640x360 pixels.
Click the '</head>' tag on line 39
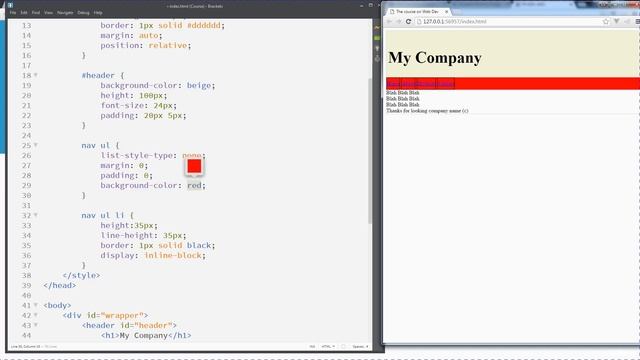60,285
